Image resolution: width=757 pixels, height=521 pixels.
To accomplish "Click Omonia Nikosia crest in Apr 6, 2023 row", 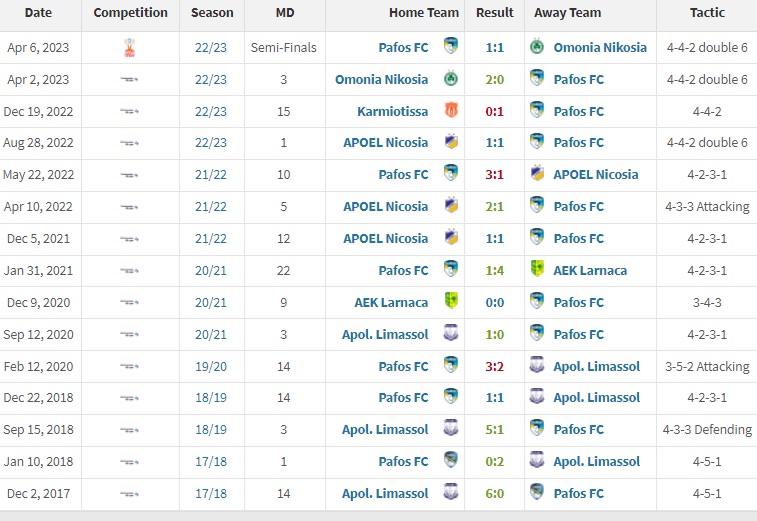I will 537,46.
